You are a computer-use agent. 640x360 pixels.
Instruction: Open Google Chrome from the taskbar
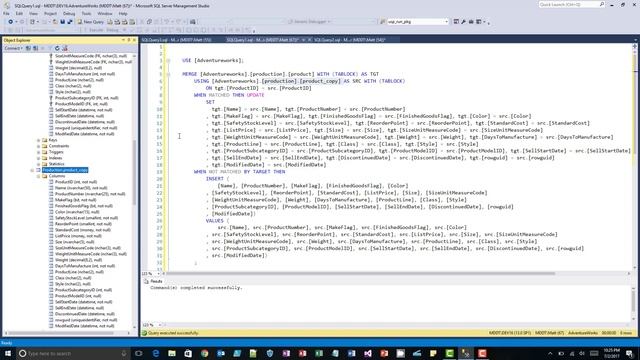click(204, 353)
